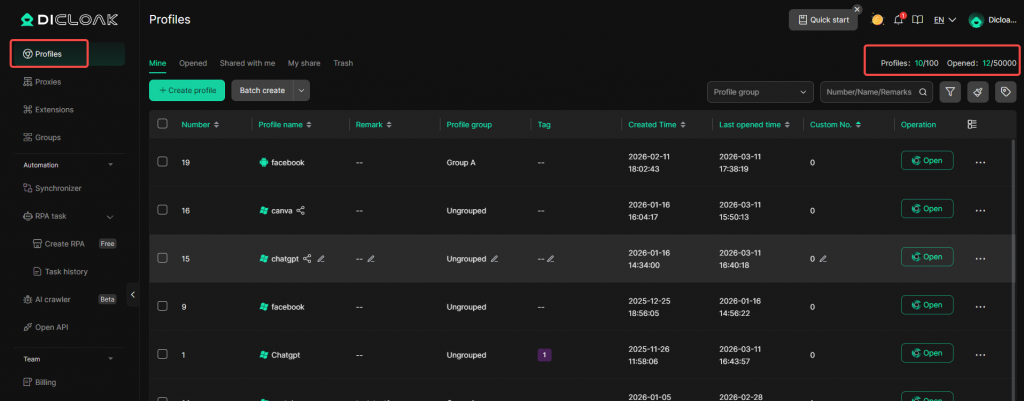Go to the Trash tab

point(343,63)
